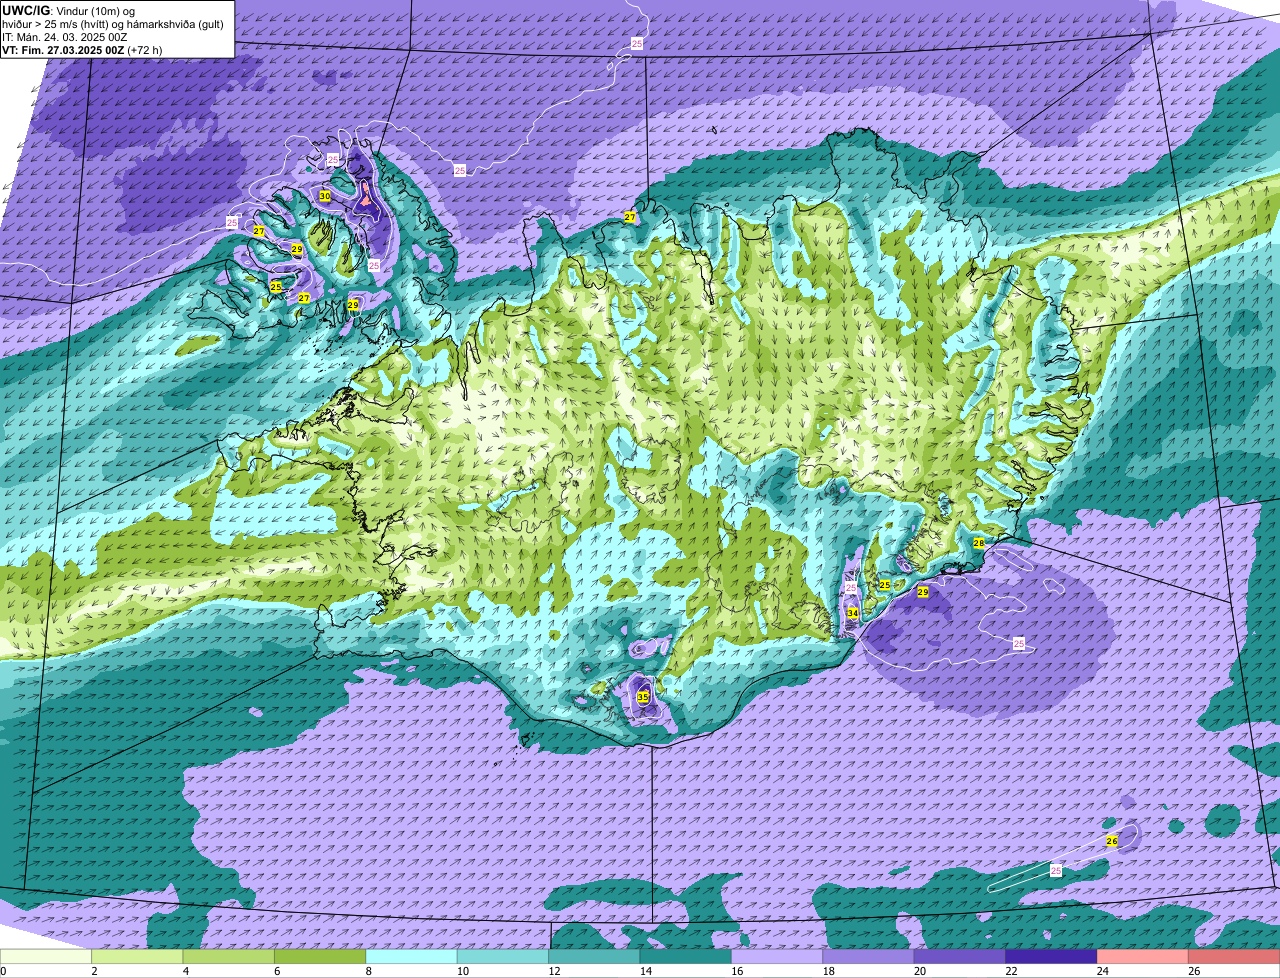
Task: Click the yellow gust marker showing 28
Action: point(979,543)
